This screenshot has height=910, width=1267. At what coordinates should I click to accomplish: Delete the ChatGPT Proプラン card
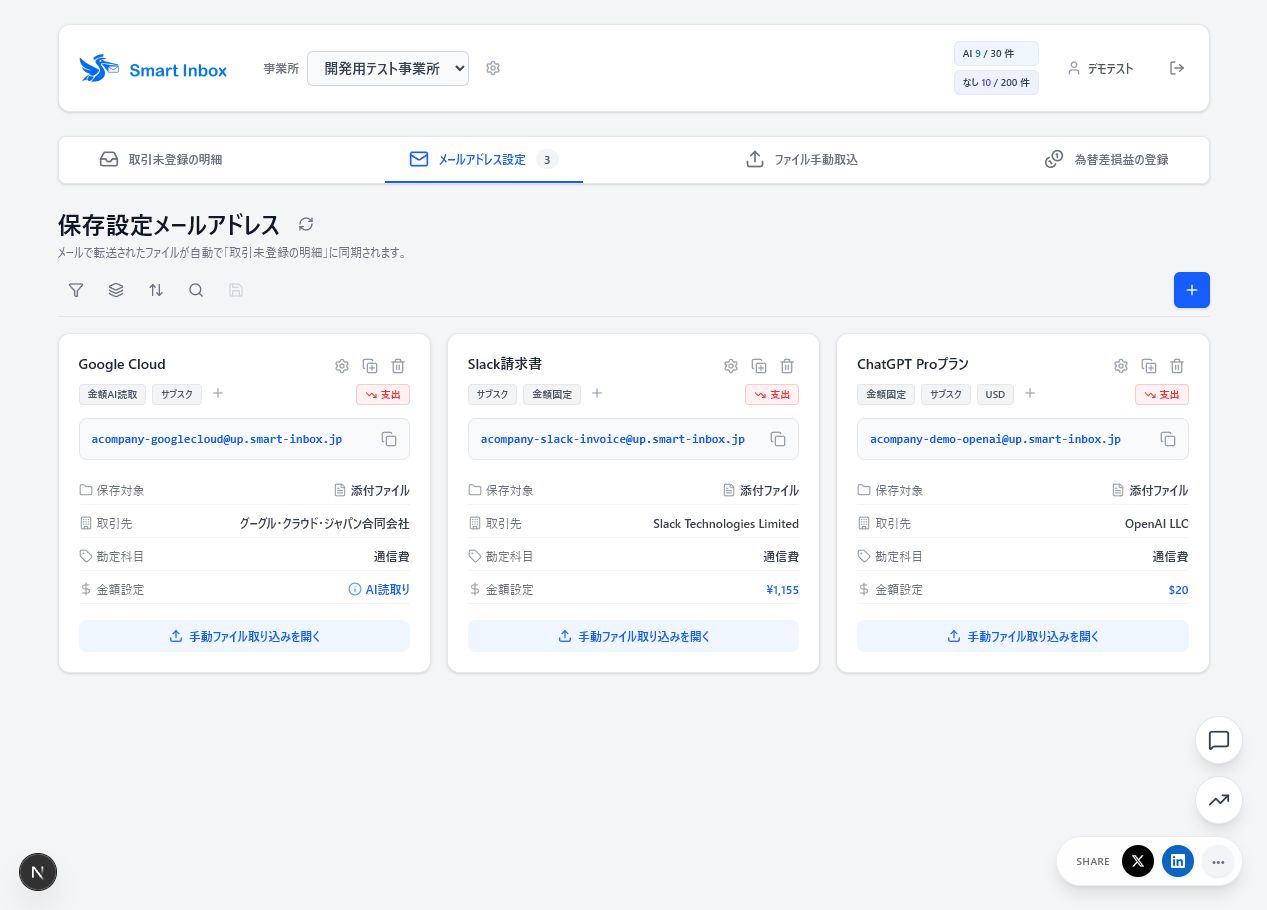(x=1177, y=366)
